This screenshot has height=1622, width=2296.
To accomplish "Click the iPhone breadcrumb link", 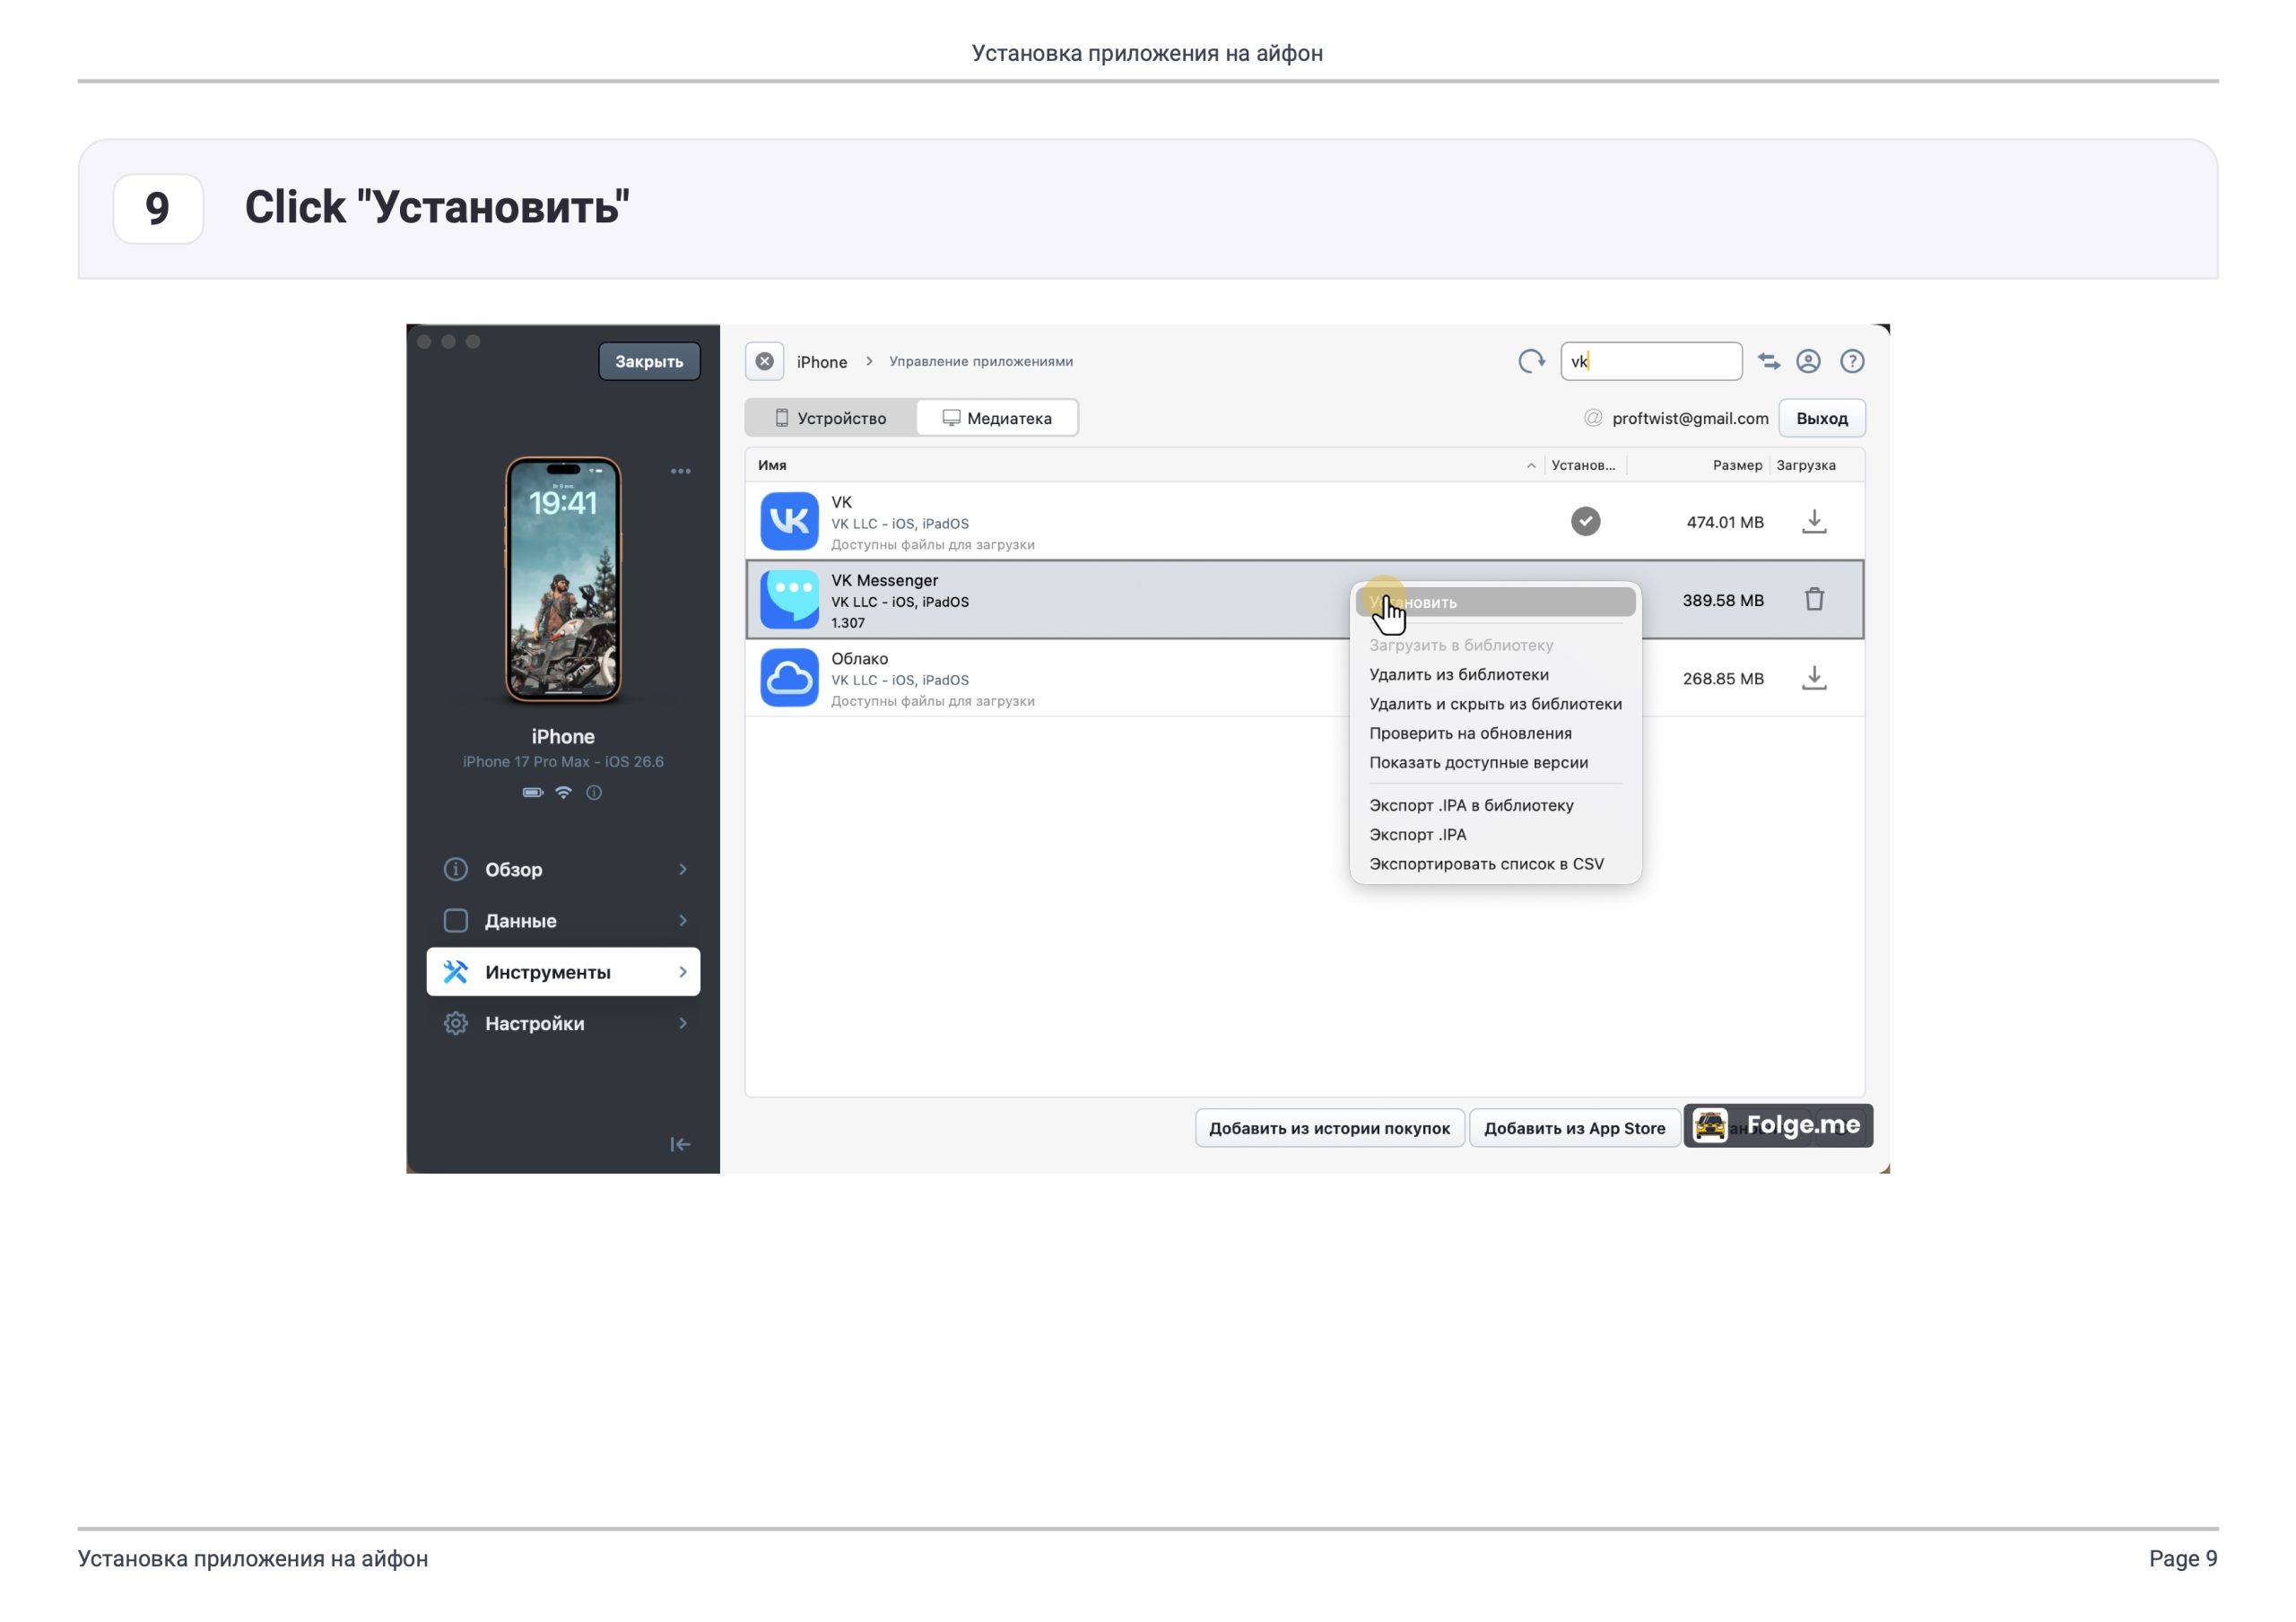I will 822,362.
